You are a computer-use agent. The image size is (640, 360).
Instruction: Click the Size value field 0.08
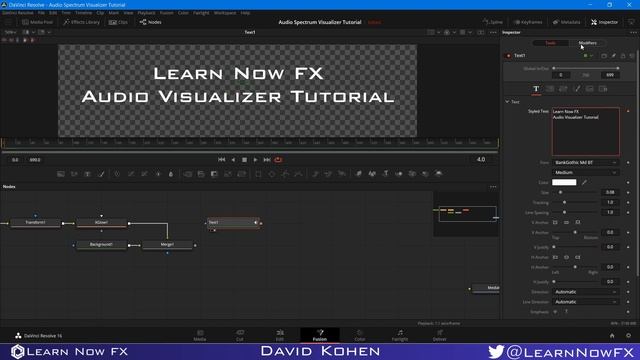pos(610,192)
